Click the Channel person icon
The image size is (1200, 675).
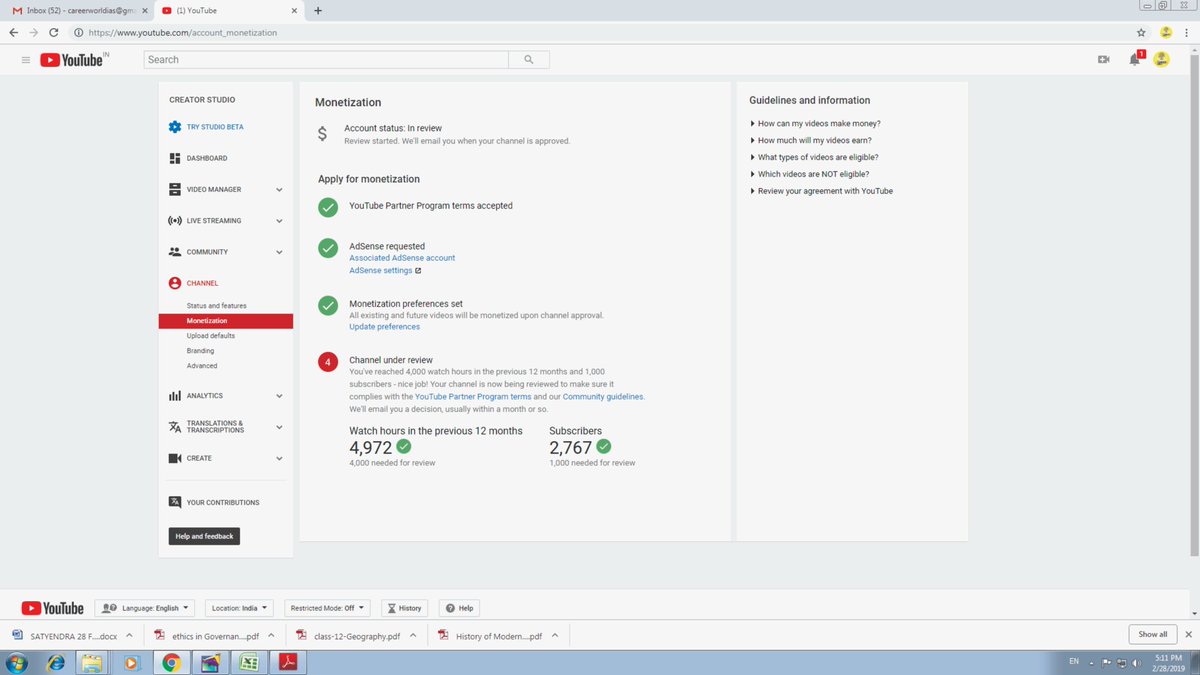click(x=175, y=283)
